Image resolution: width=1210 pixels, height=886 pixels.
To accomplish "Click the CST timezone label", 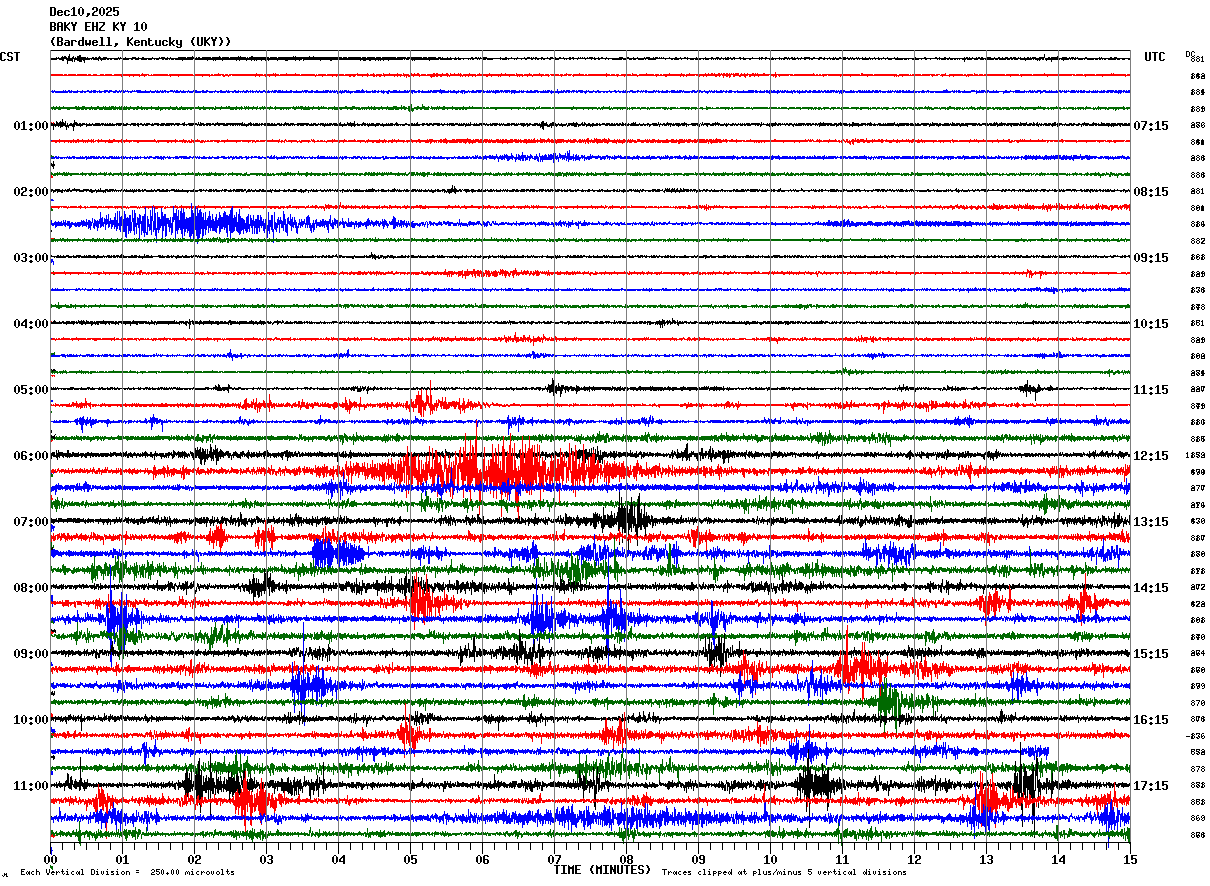I will click(10, 58).
